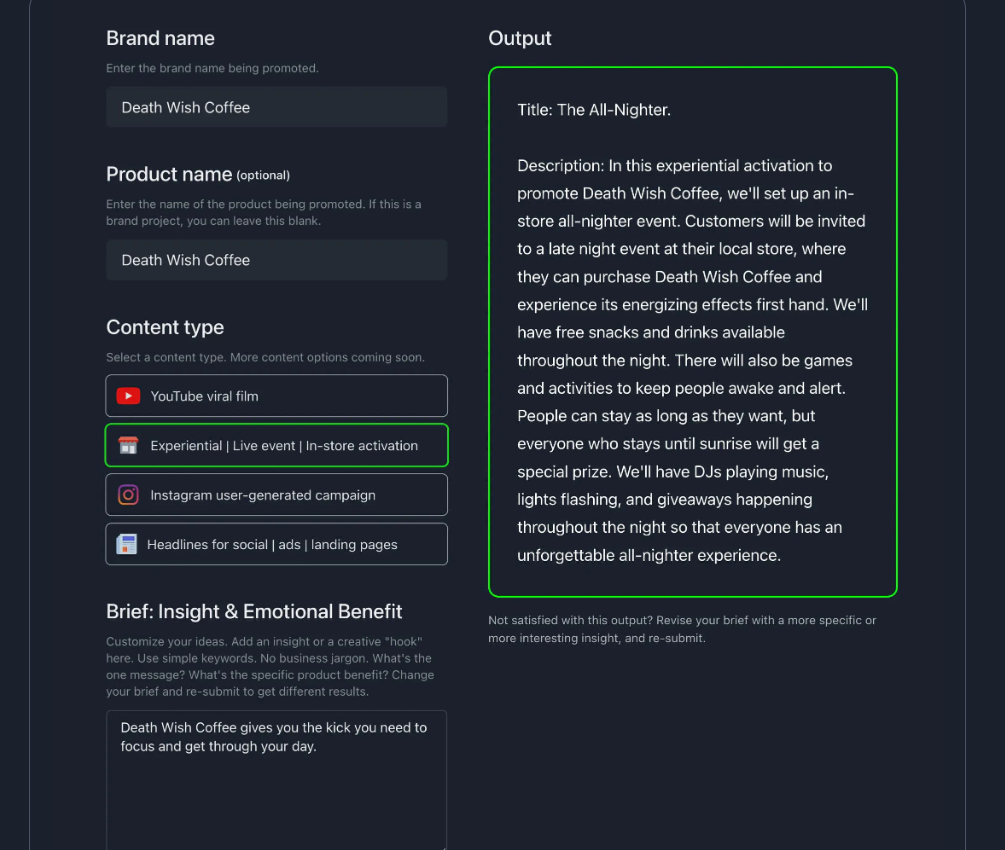
Task: Click the 'Product name (optional)' heading
Action: [198, 174]
